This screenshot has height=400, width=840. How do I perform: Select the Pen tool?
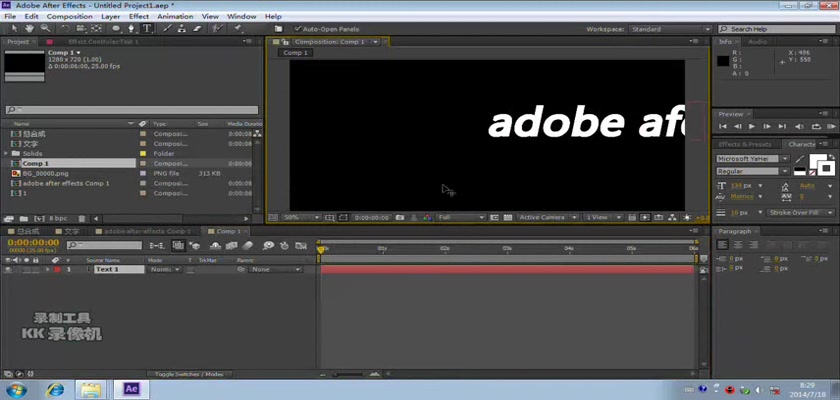click(x=131, y=28)
